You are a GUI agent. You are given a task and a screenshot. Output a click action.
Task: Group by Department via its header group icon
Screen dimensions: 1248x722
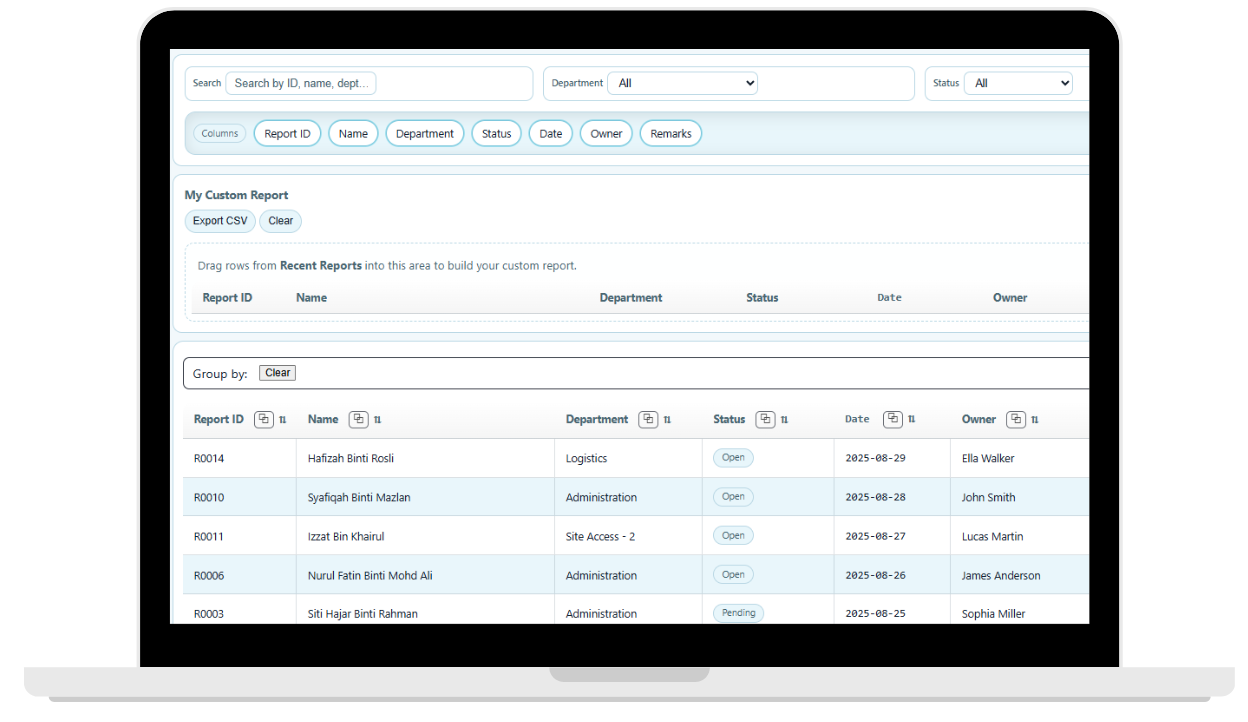coord(649,419)
